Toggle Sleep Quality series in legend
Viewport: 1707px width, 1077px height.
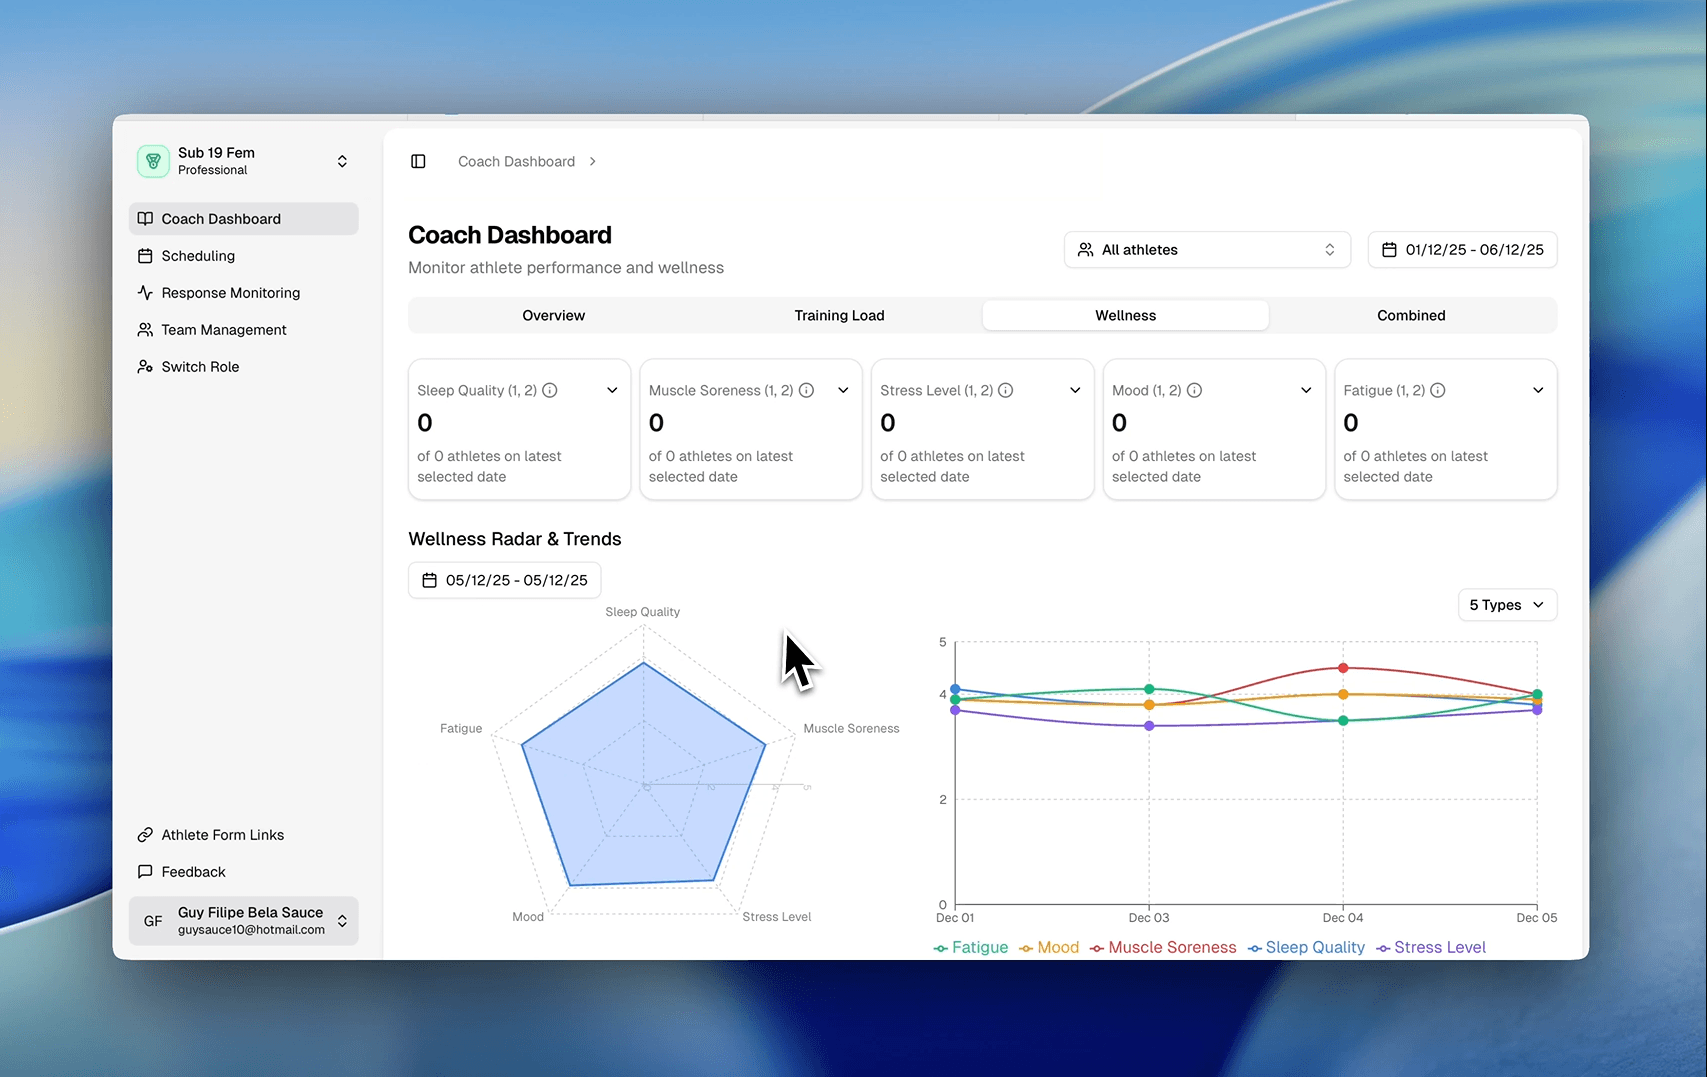point(1306,947)
